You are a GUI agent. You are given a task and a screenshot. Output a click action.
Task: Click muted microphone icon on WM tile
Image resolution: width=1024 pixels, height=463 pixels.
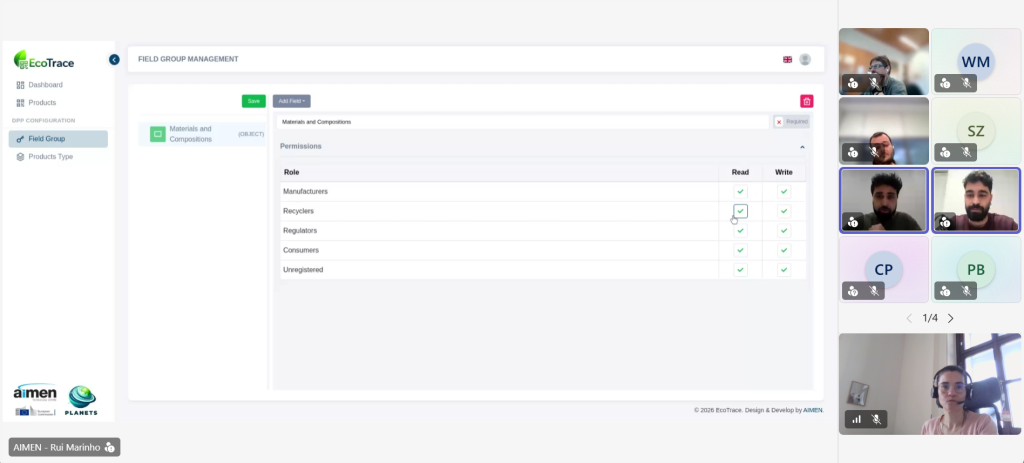pos(967,83)
